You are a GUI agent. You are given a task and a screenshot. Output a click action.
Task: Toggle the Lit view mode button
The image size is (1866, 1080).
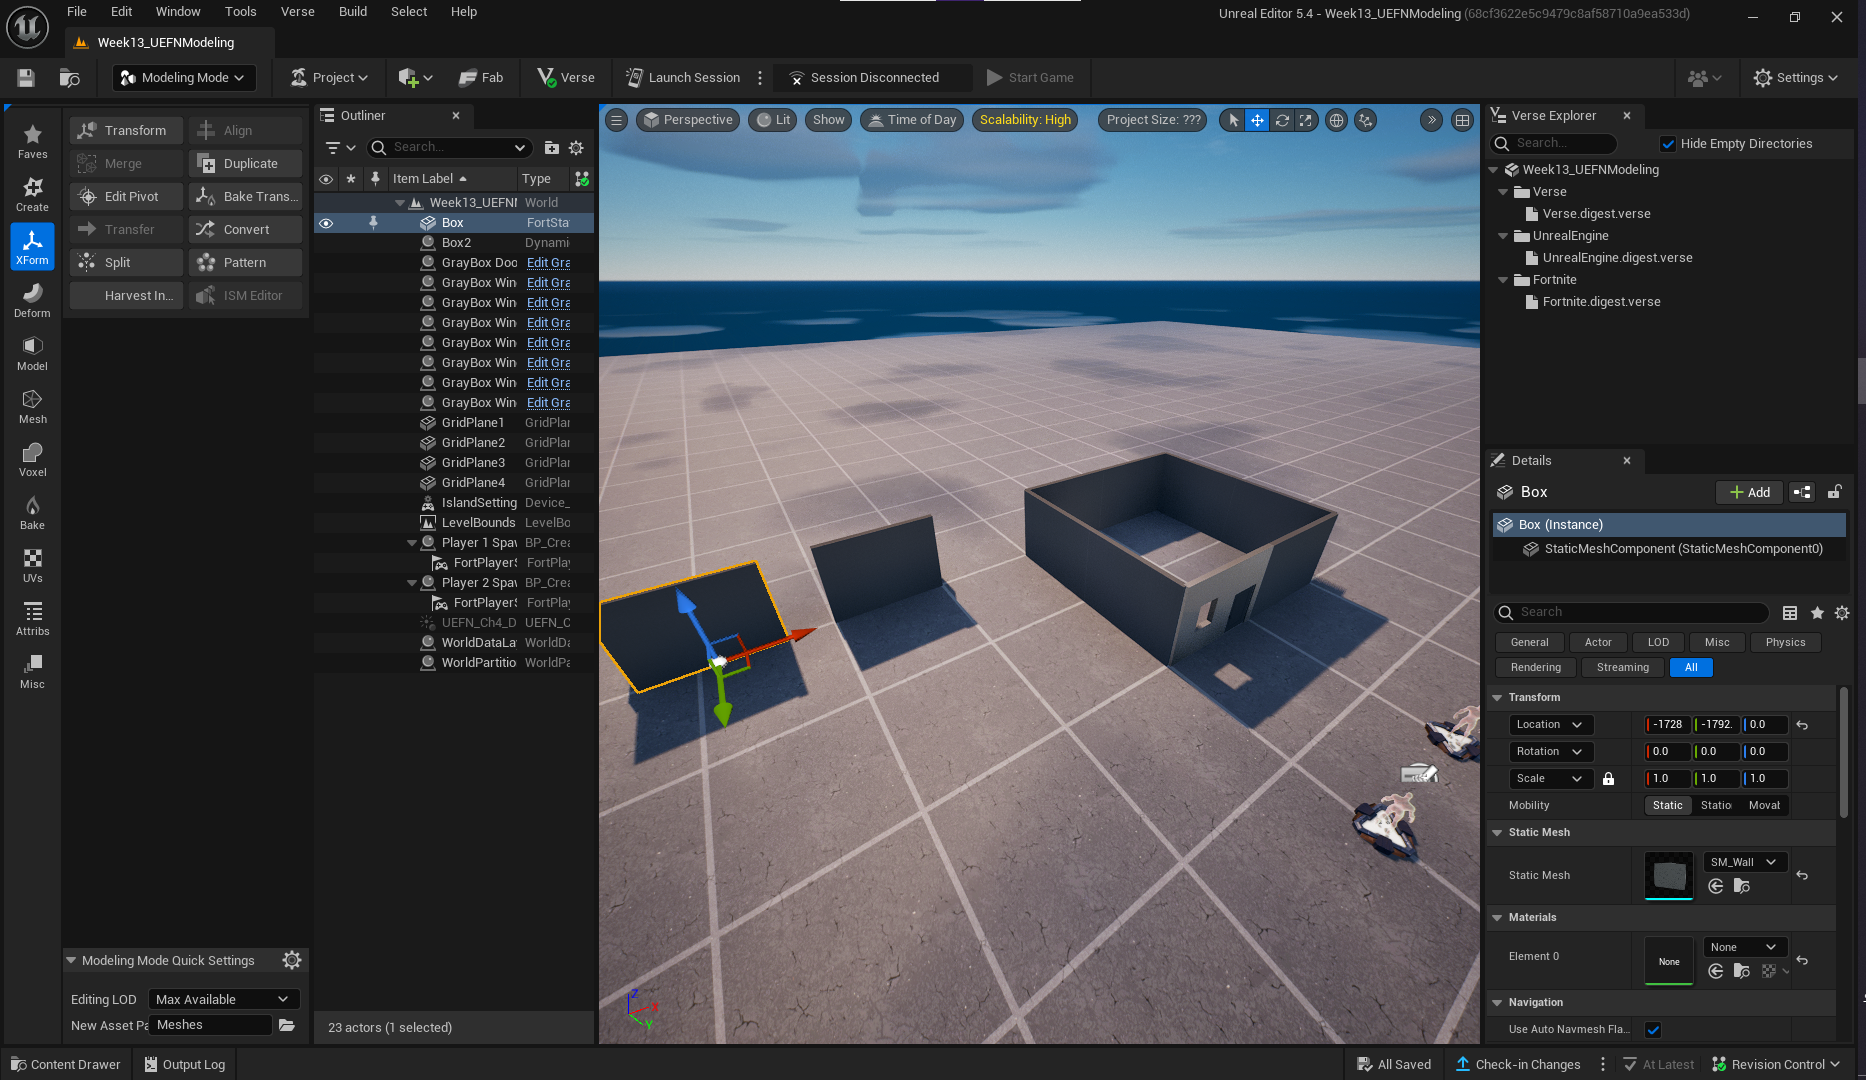pyautogui.click(x=773, y=120)
